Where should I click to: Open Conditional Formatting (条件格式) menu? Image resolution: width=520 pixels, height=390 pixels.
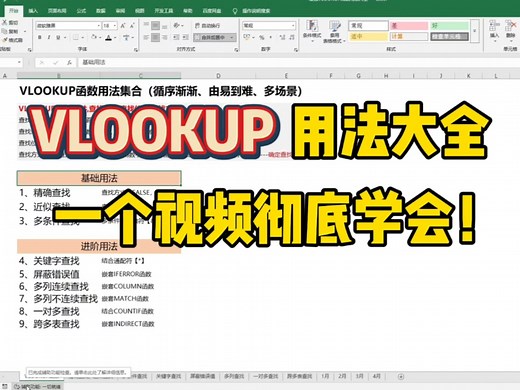point(312,31)
